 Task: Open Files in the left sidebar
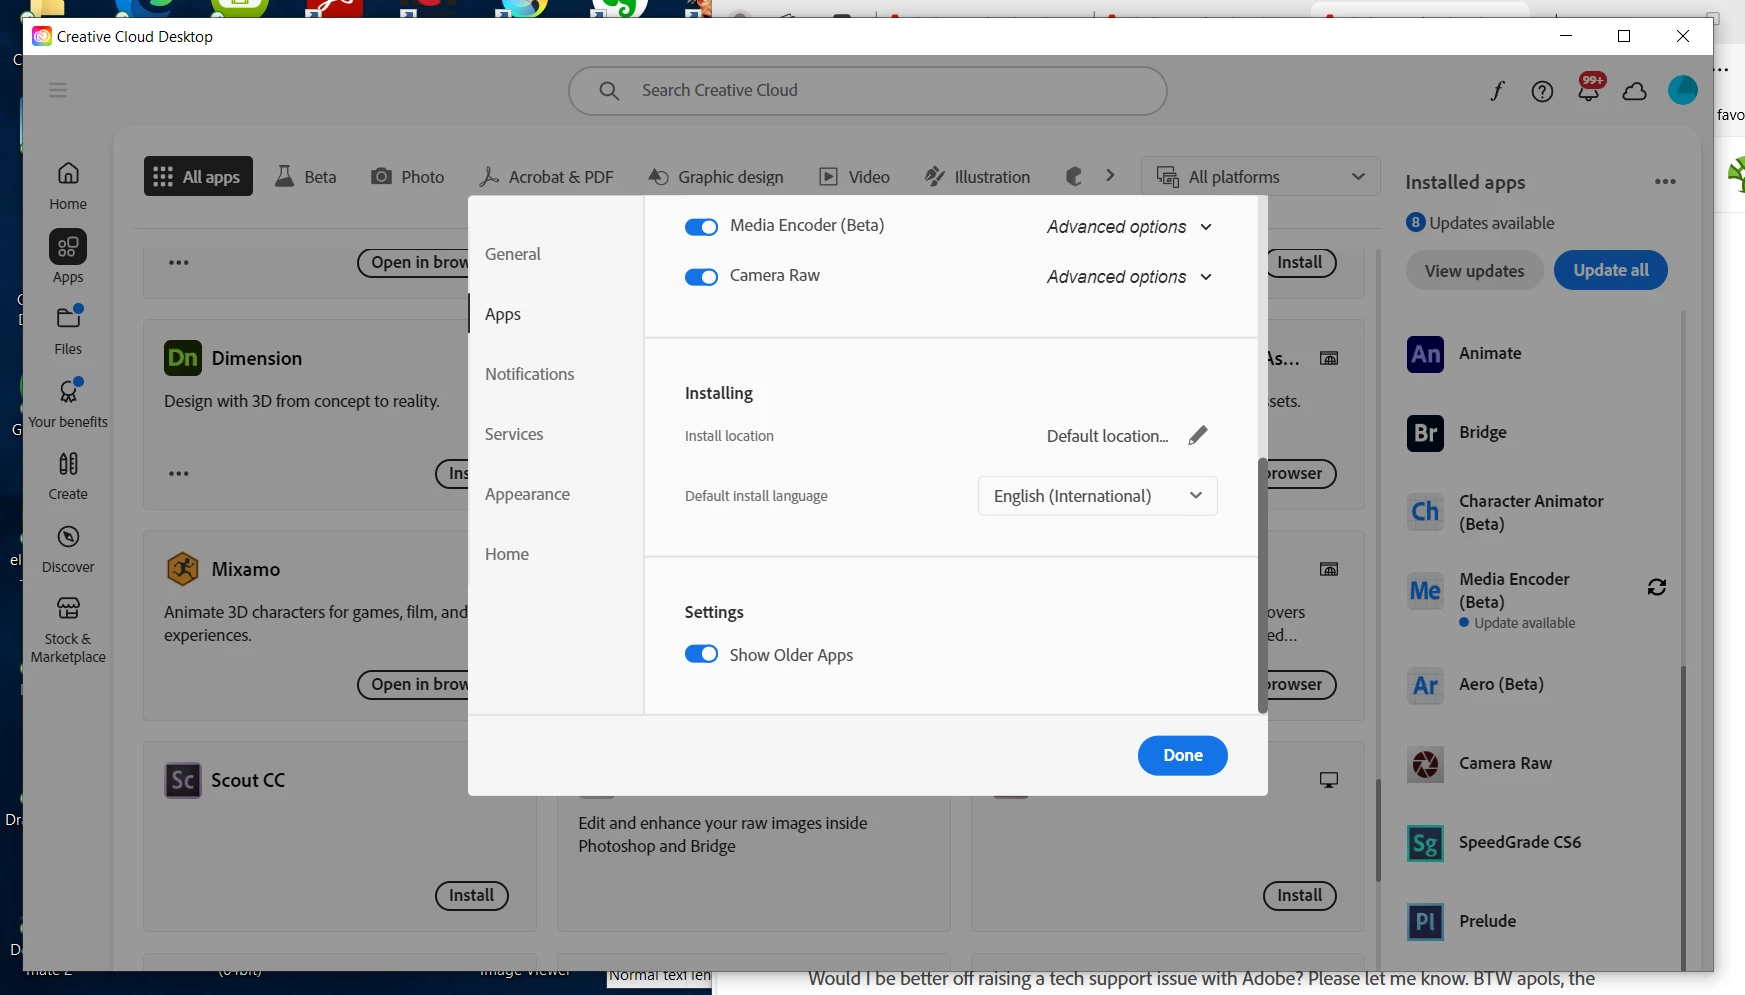68,330
